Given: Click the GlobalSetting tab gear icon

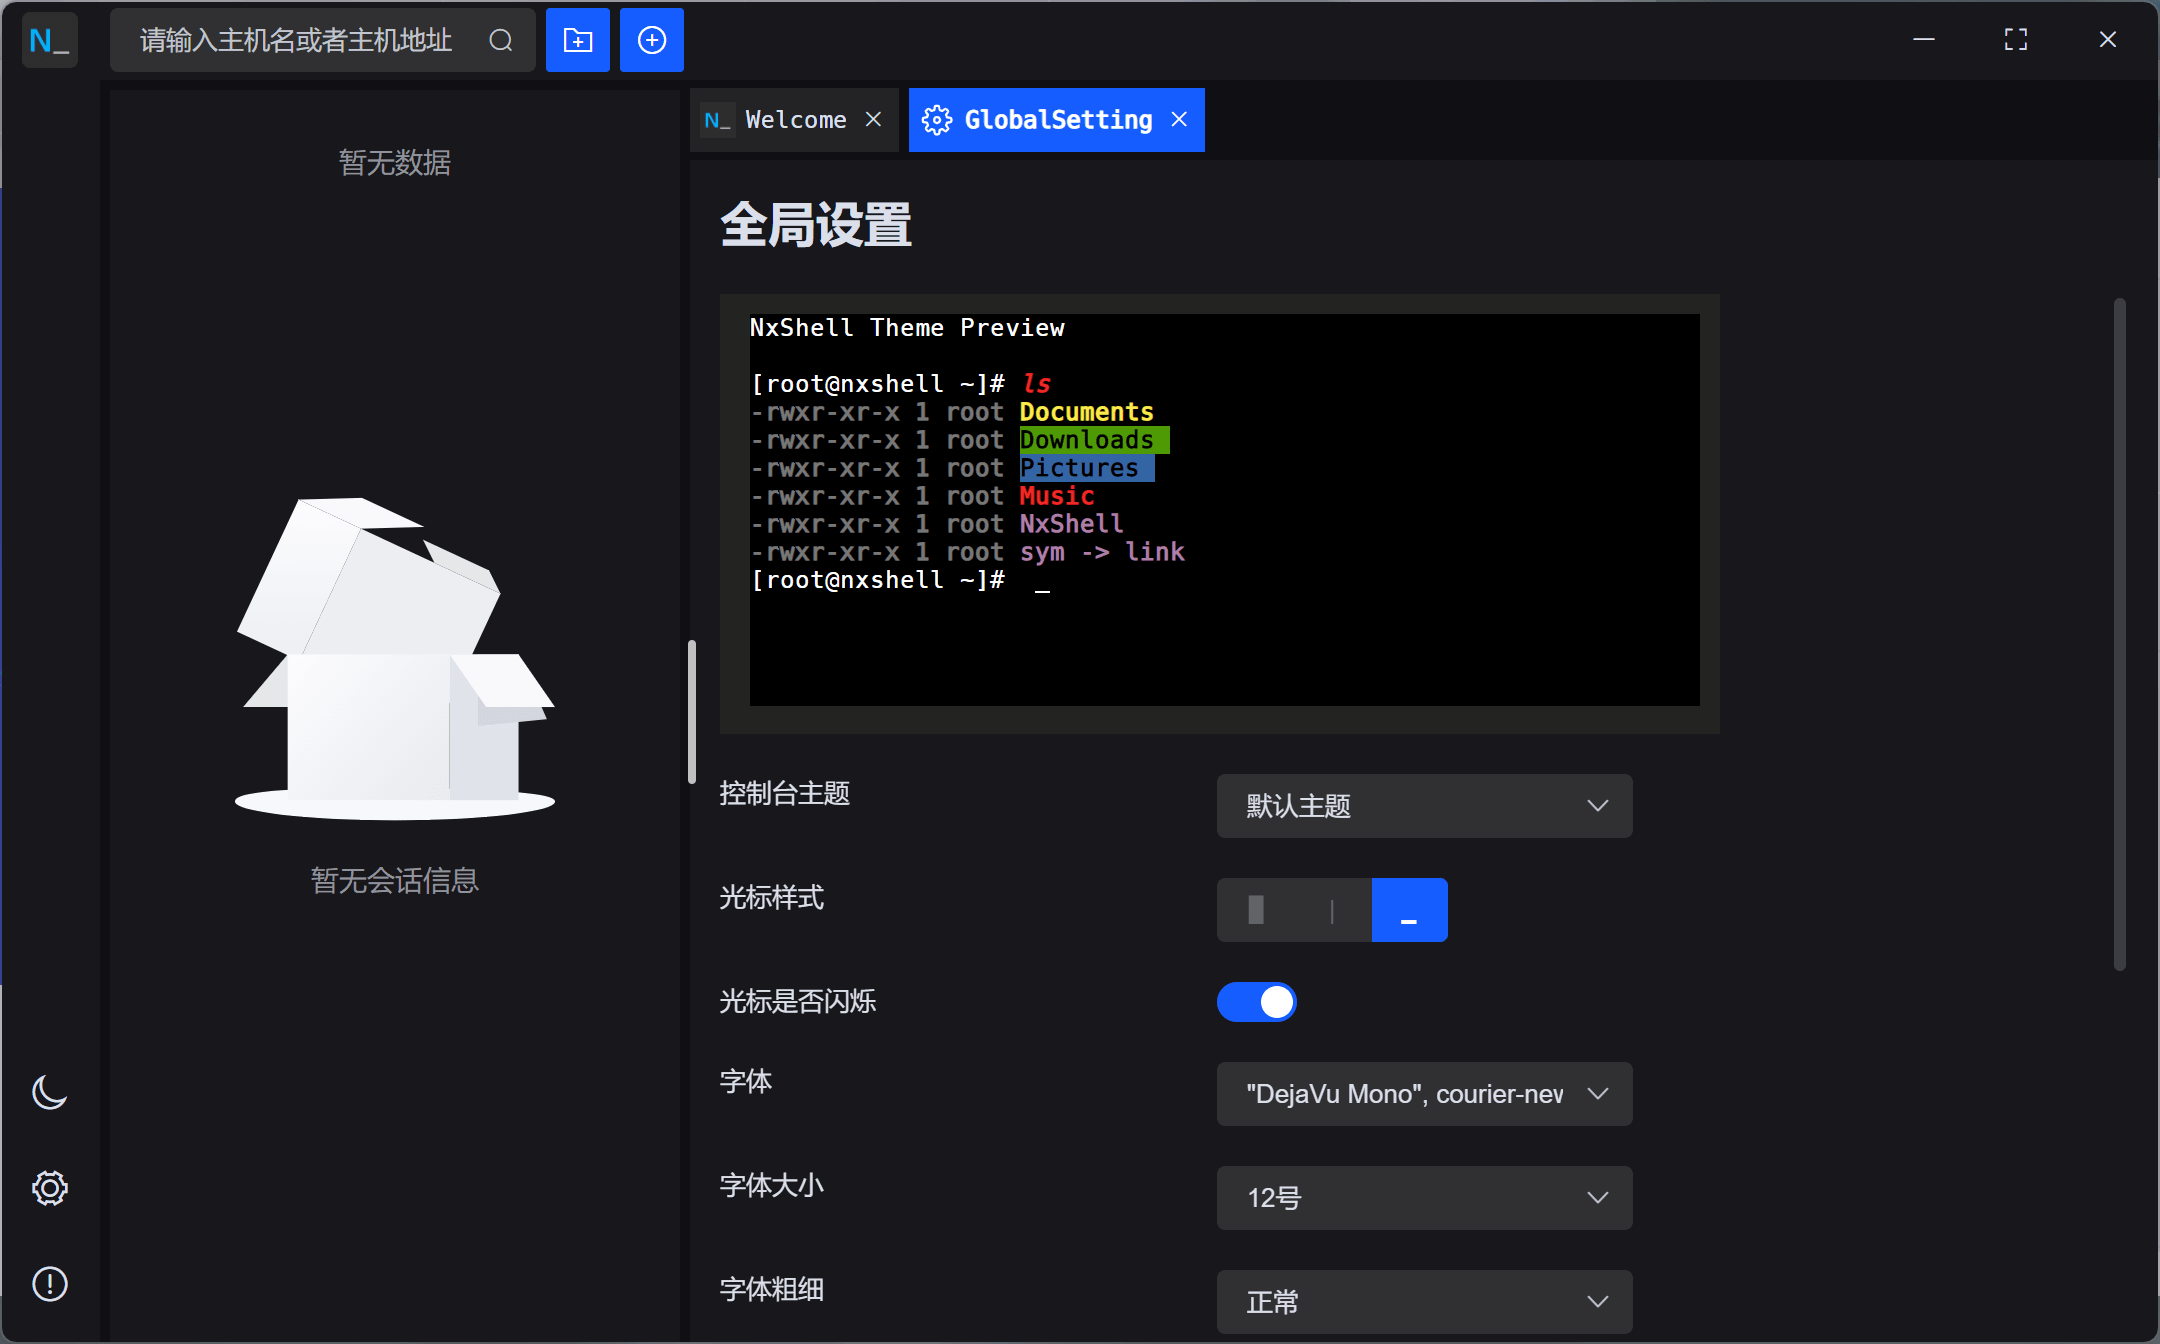Looking at the screenshot, I should [937, 120].
